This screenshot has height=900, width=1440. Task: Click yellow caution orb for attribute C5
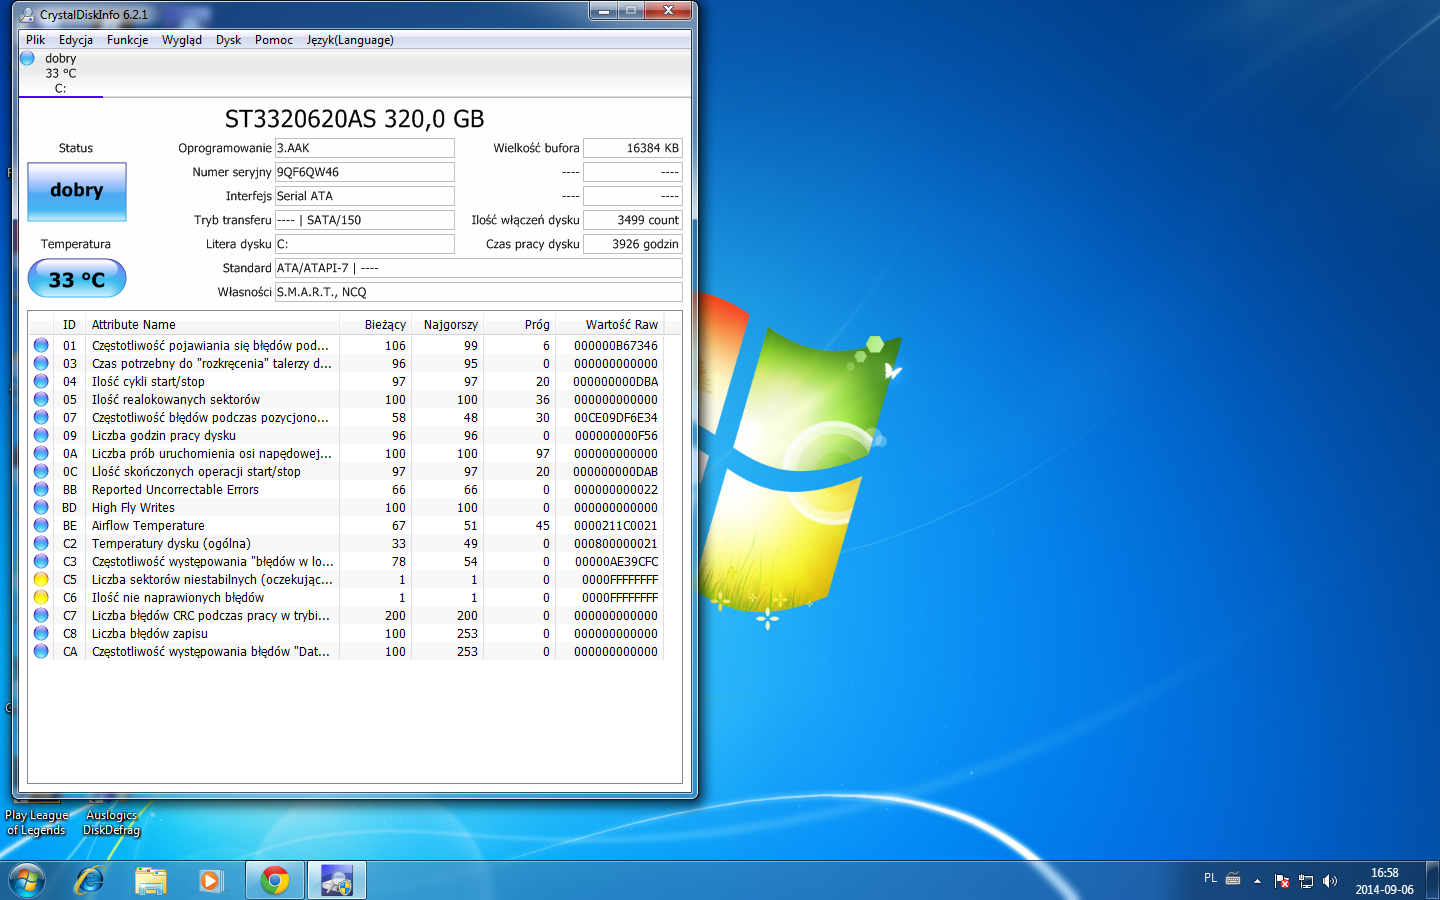pyautogui.click(x=41, y=579)
